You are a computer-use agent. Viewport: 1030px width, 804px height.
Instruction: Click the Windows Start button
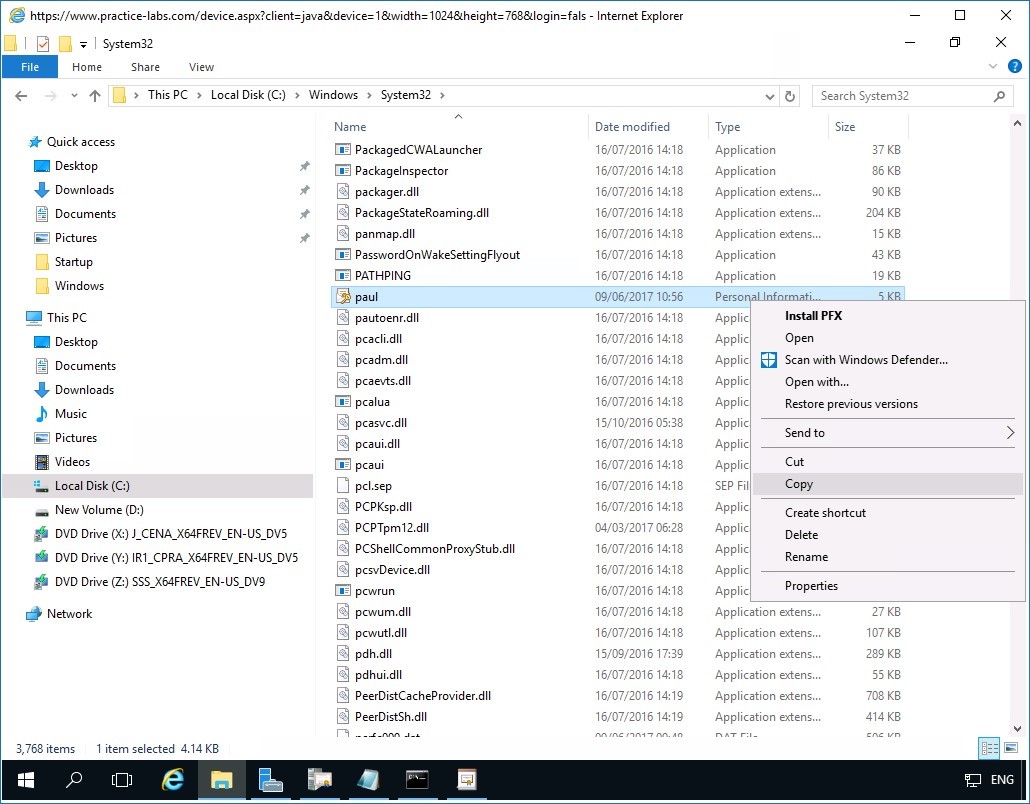tap(26, 780)
